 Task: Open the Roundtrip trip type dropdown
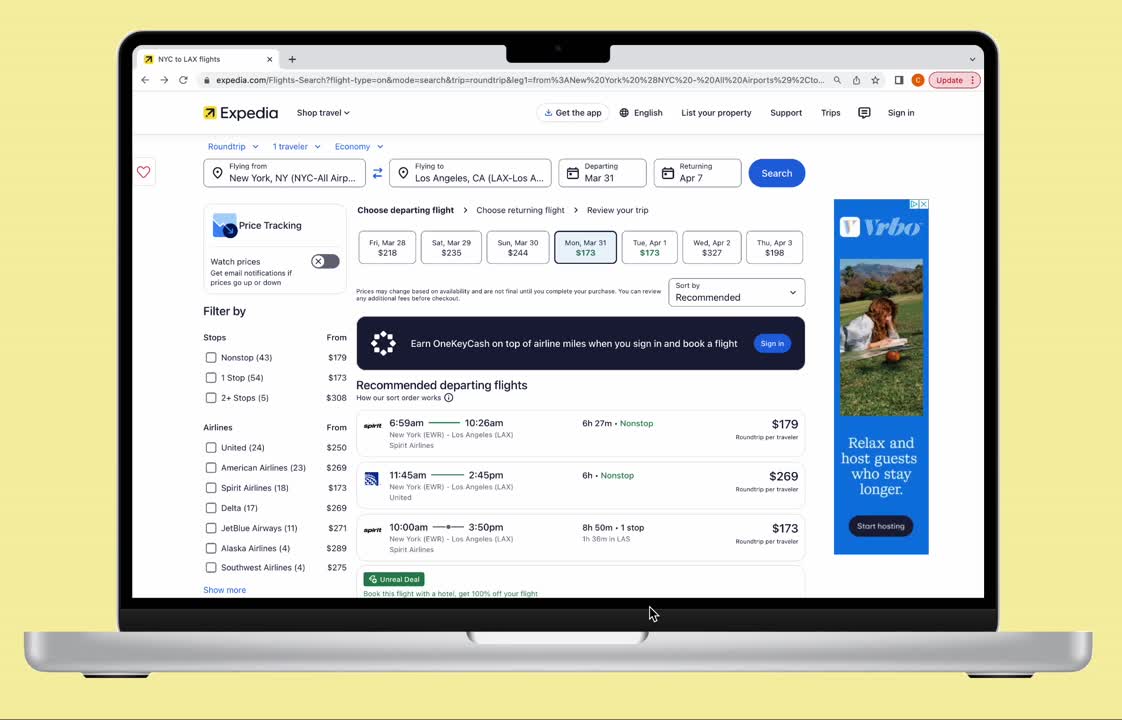click(x=233, y=147)
